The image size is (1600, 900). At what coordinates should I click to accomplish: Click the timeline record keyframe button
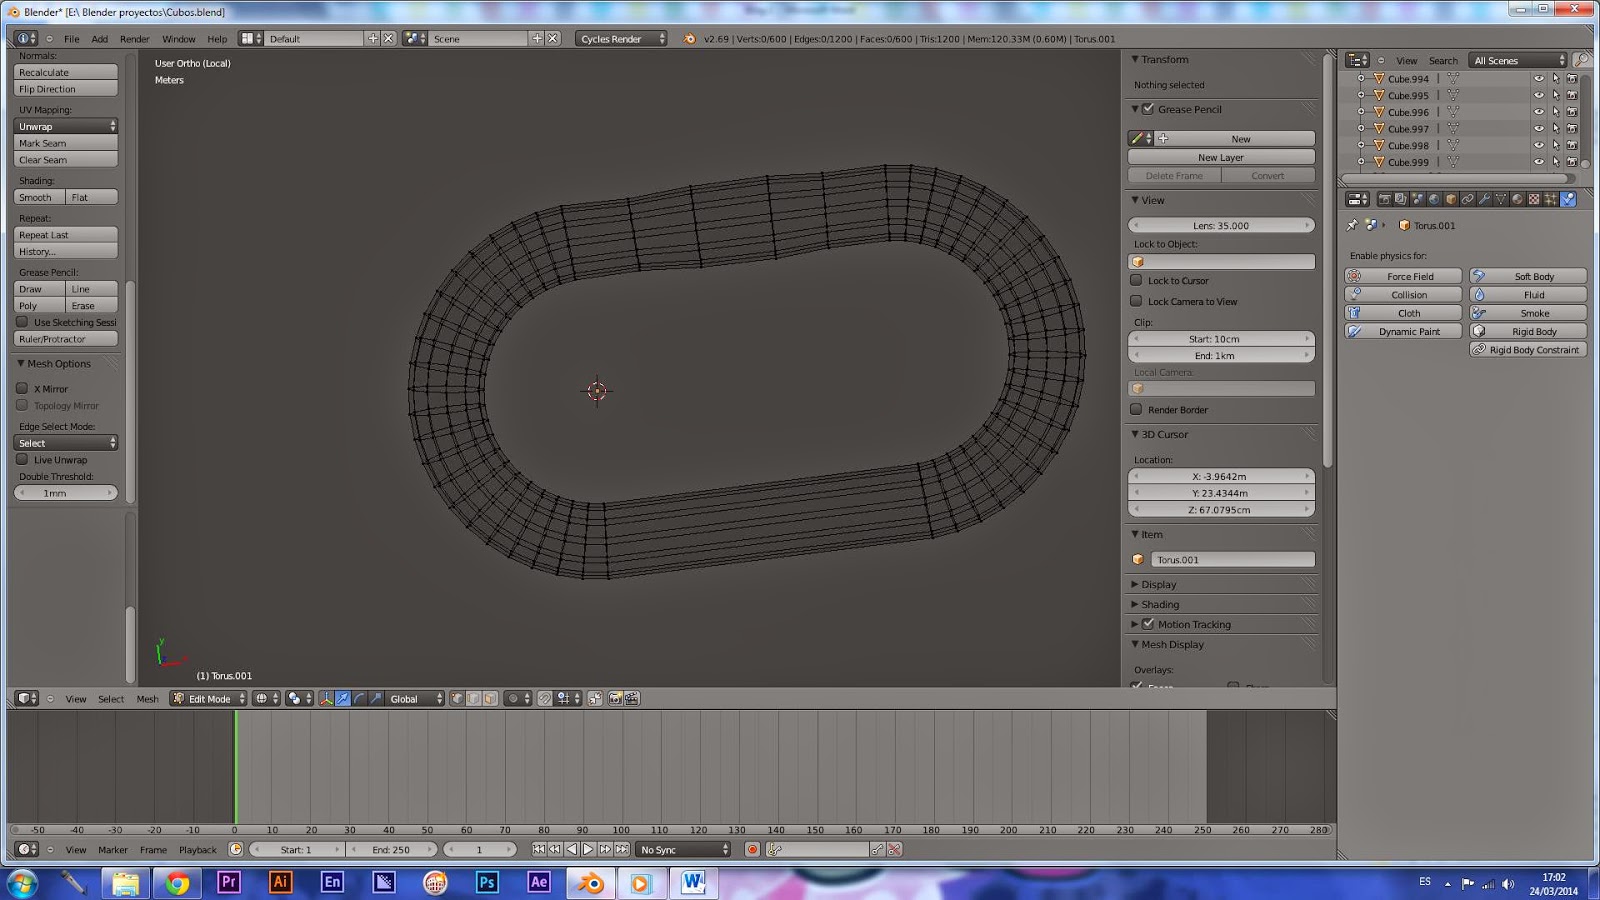click(752, 849)
